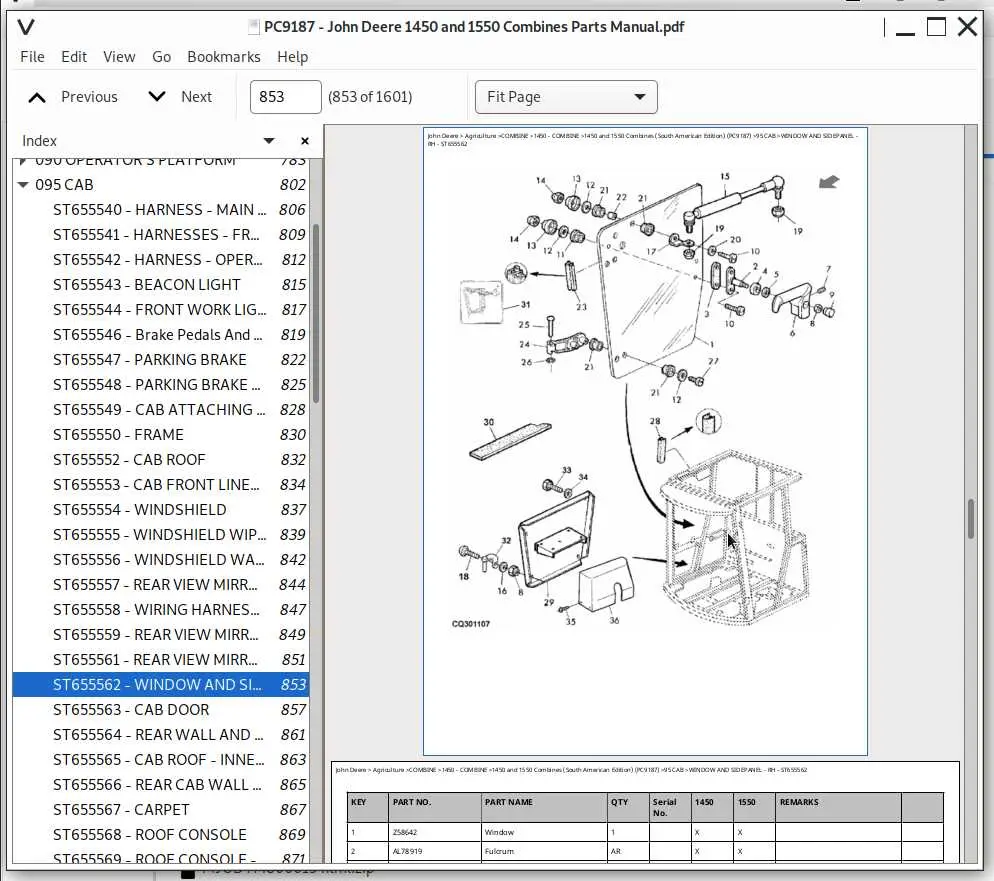
Task: Select ST655543 - BEACON LIGHT entry
Action: coord(161,285)
